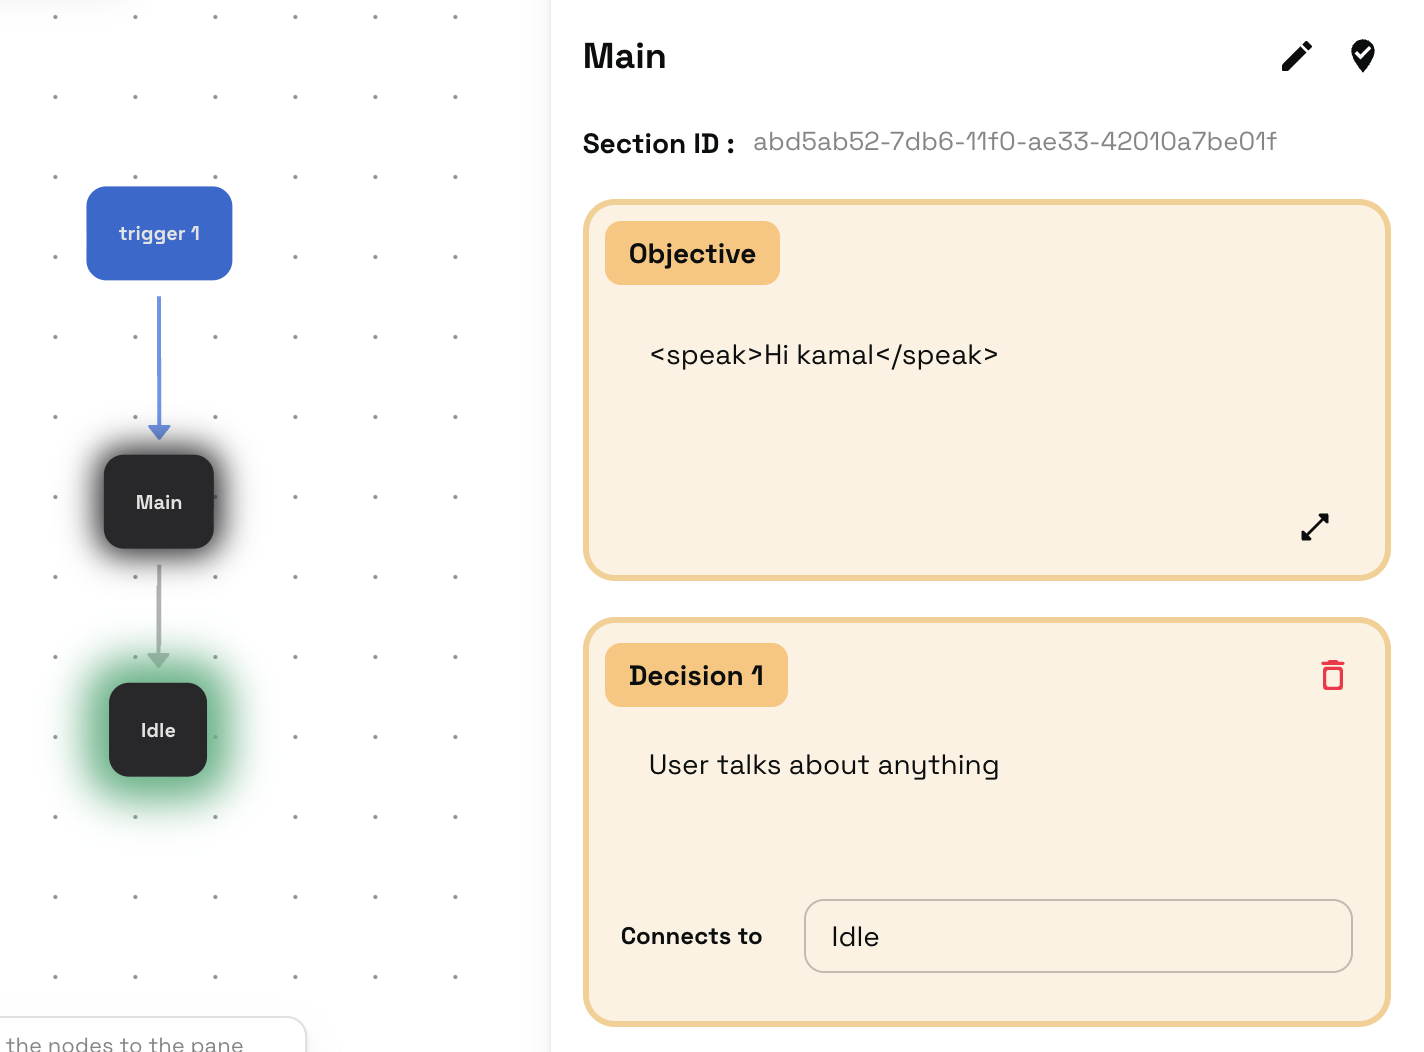Click the blue arrowhead pointing into Main

(x=159, y=432)
